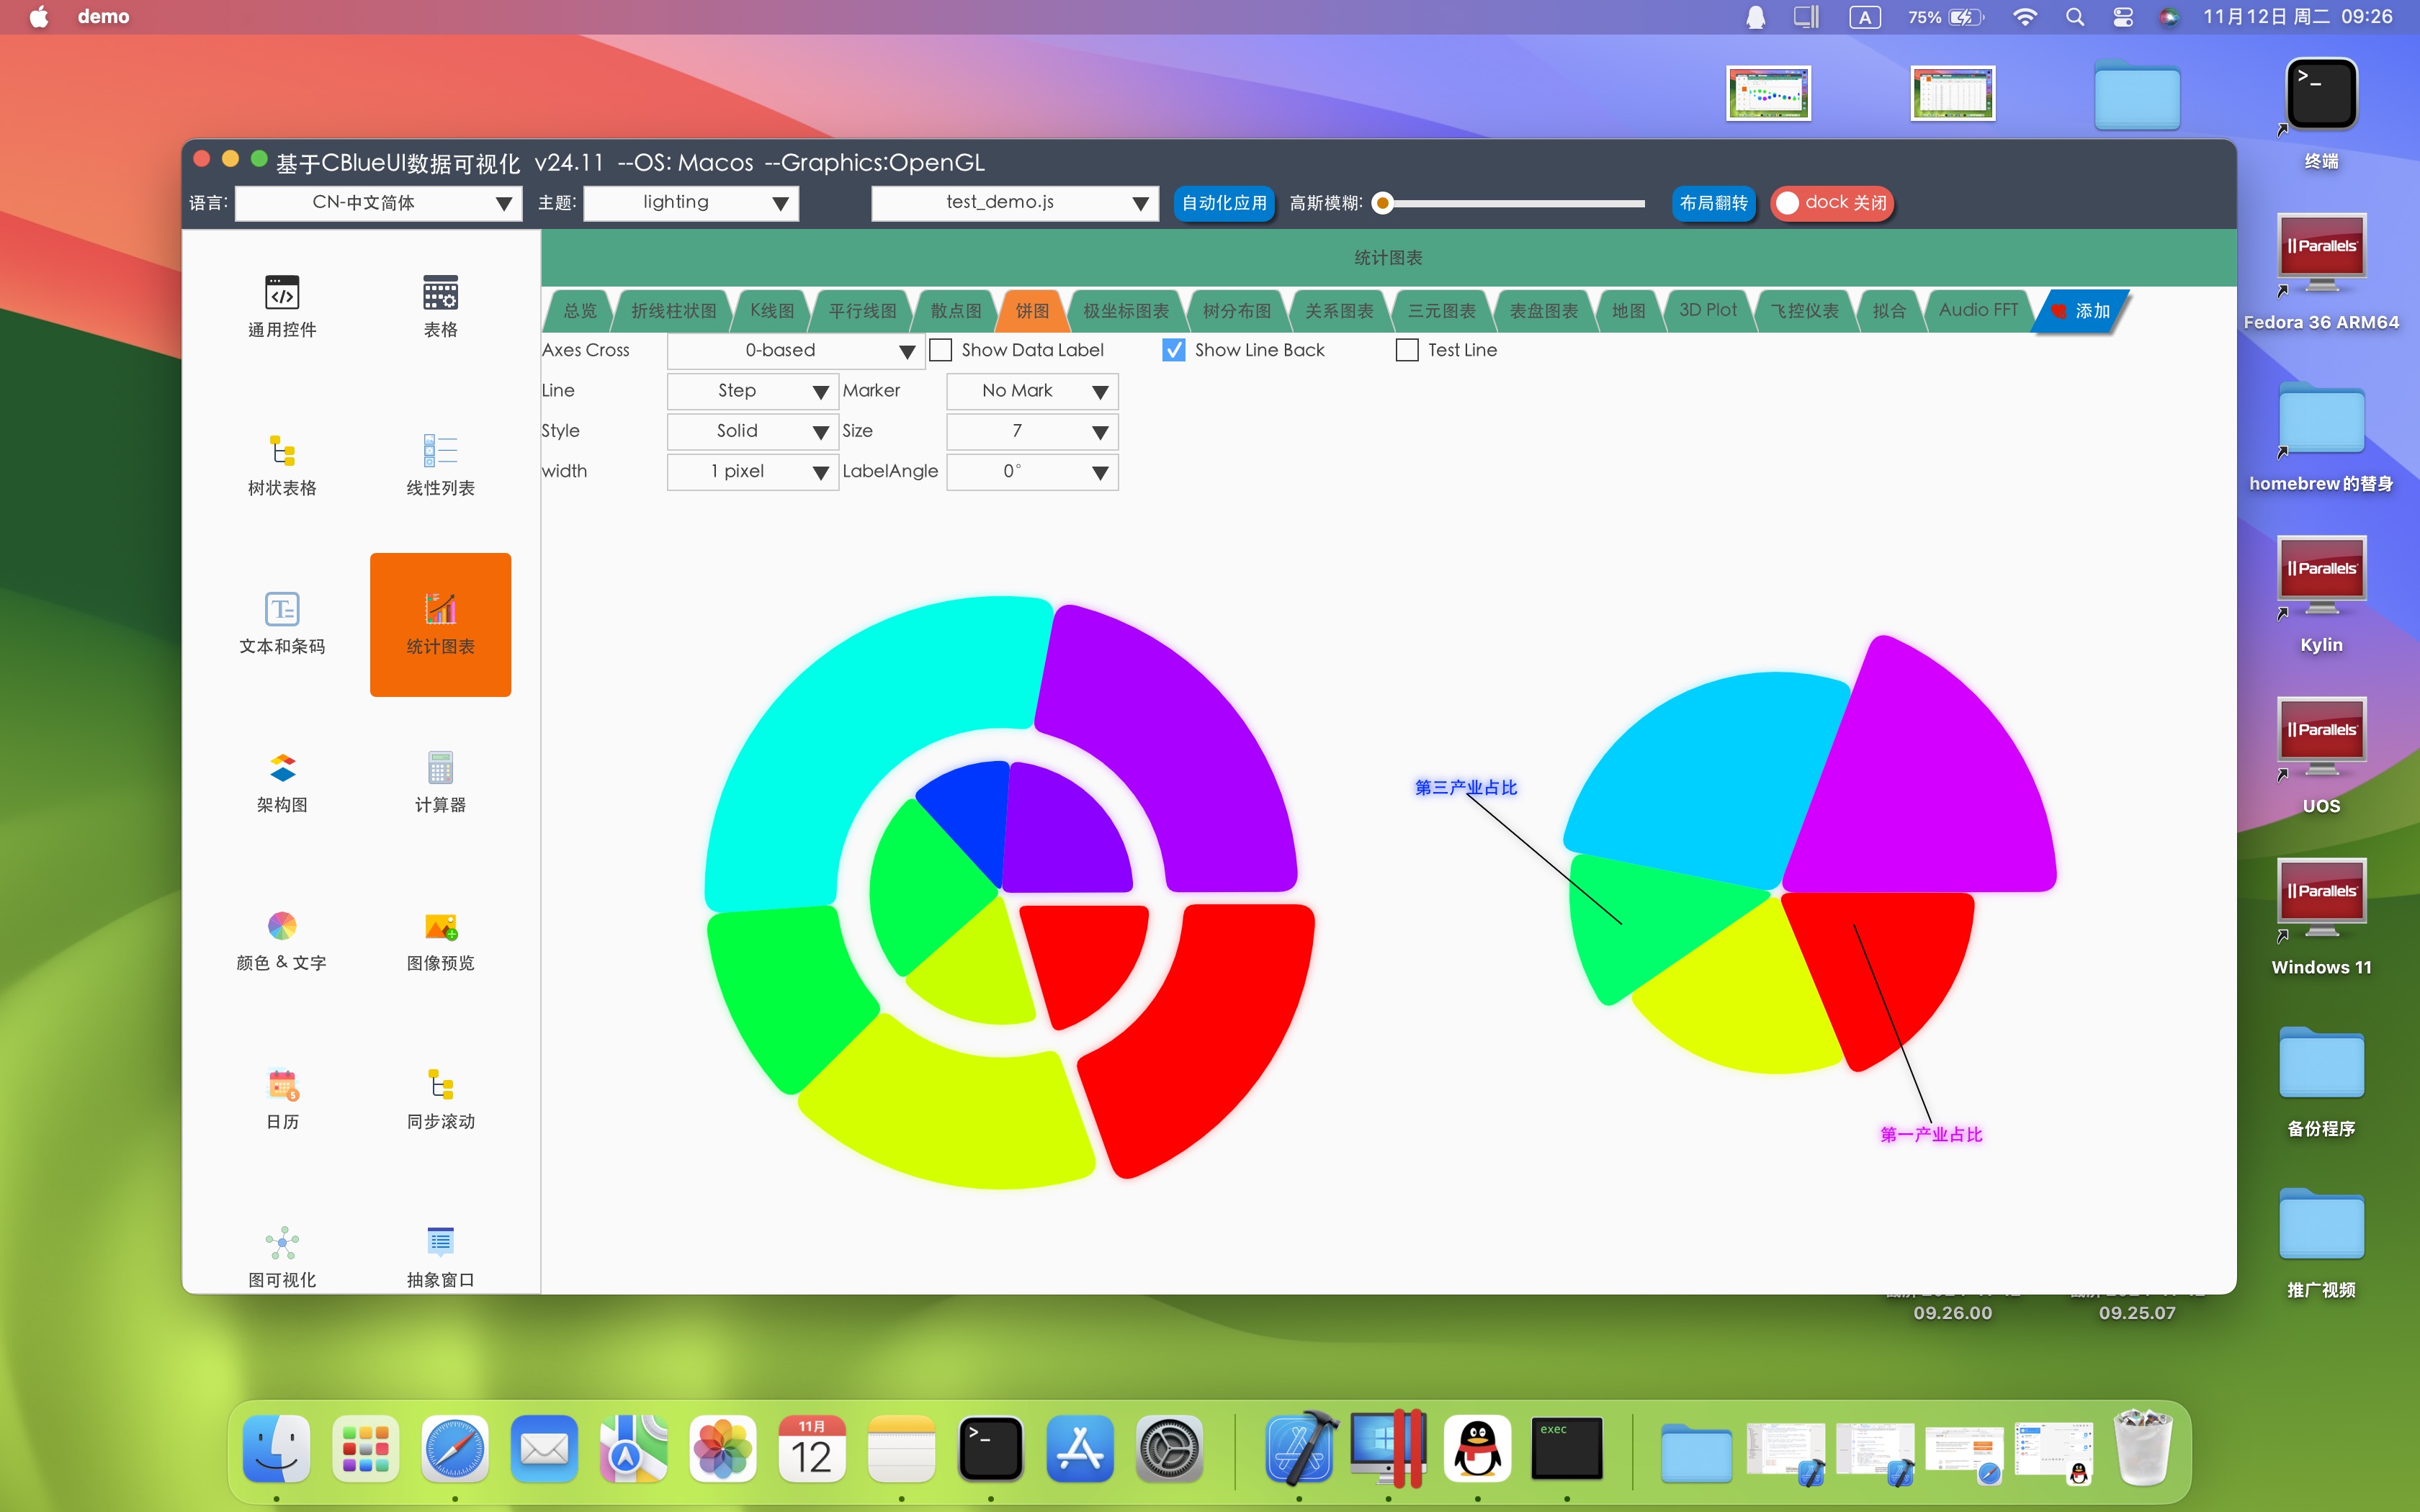Open the 图像预览 sidebar item
Screen dimensions: 2420x1512
440,941
